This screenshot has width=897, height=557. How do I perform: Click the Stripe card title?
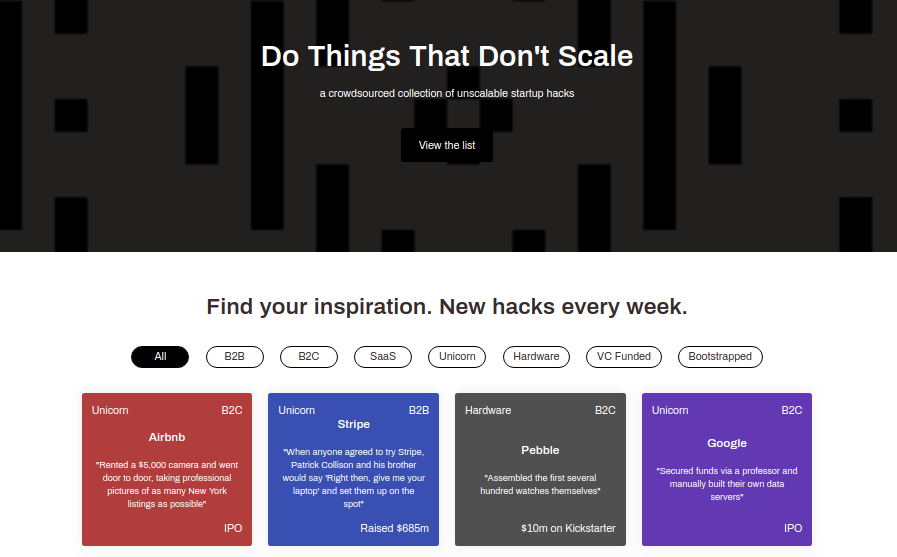point(354,424)
